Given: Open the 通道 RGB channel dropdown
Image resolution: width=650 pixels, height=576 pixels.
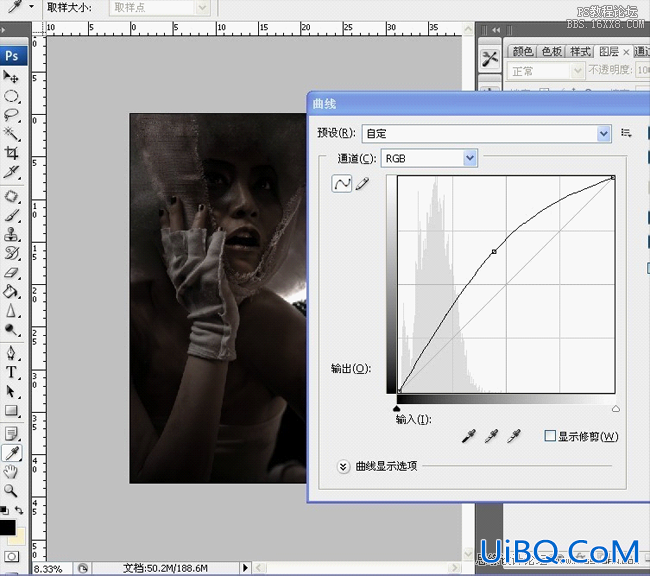Looking at the screenshot, I should pos(429,158).
